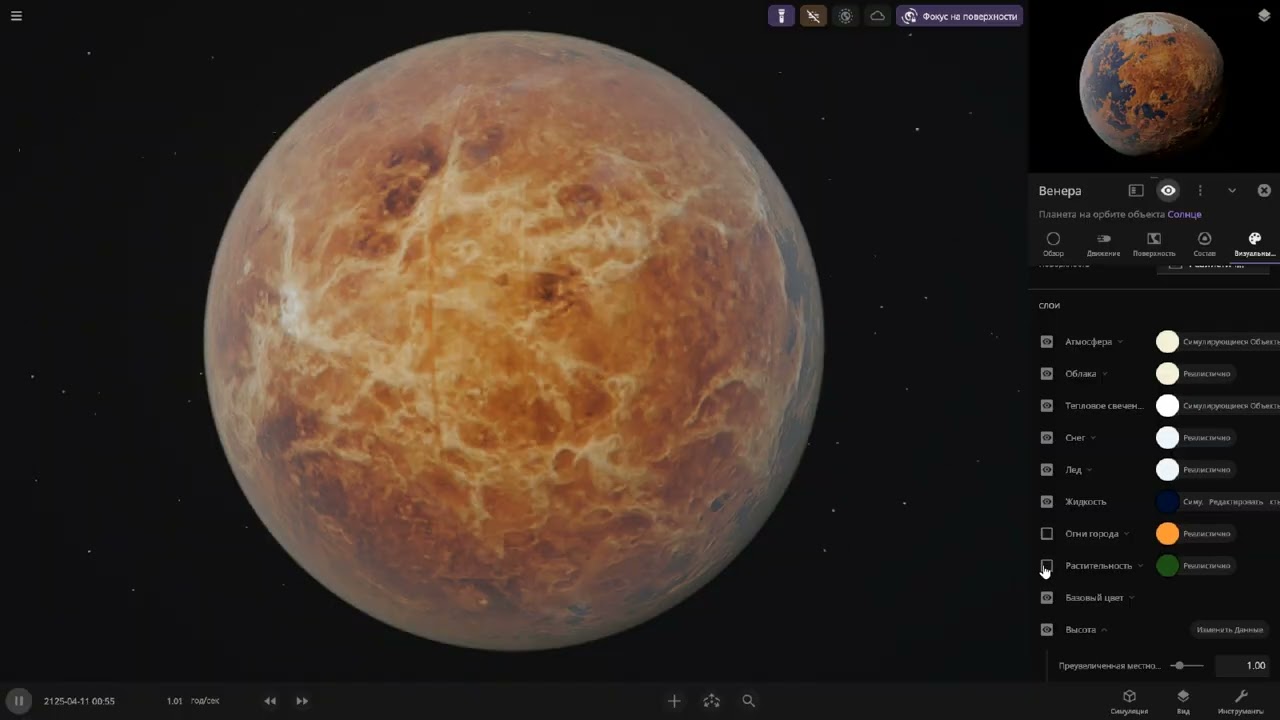This screenshot has height=720, width=1280.
Task: Open the Лед color swatch
Action: click(x=1167, y=470)
